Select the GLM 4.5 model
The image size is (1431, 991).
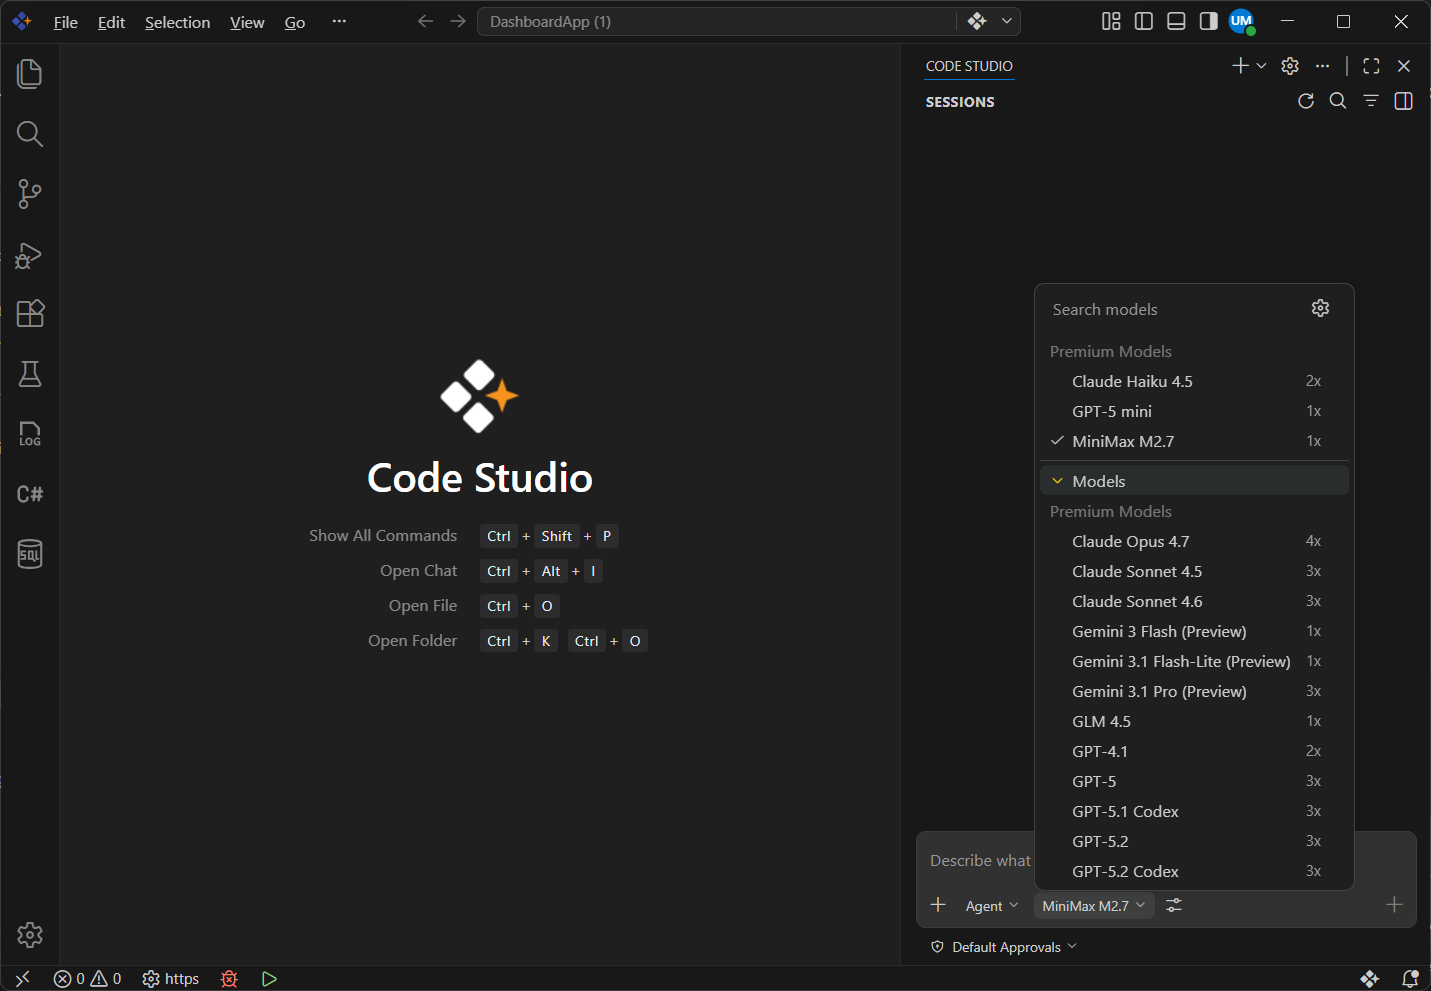click(x=1195, y=721)
